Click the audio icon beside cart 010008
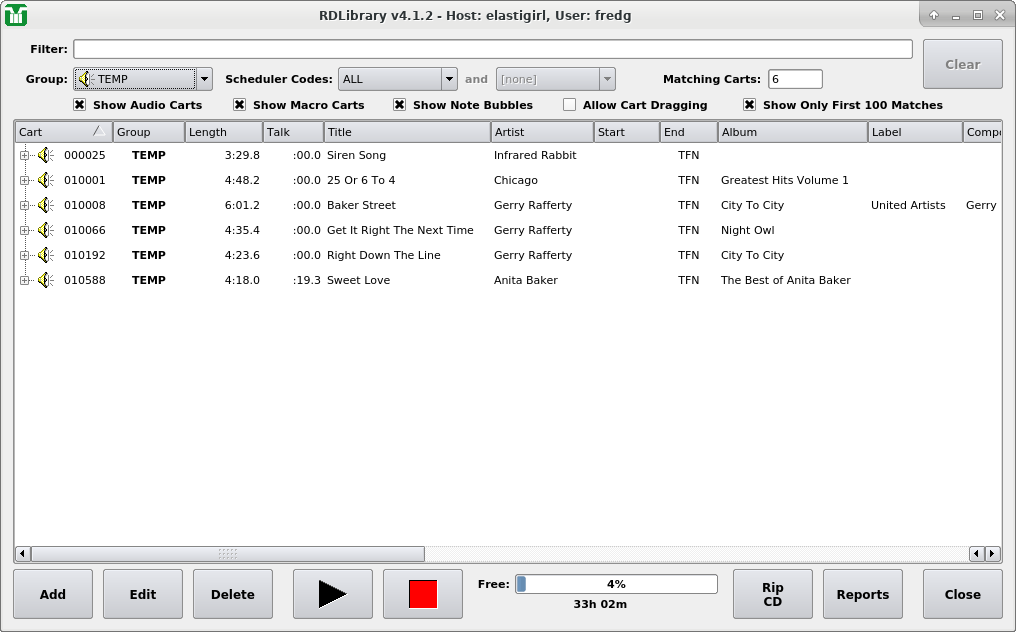Viewport: 1016px width, 632px height. pyautogui.click(x=45, y=205)
